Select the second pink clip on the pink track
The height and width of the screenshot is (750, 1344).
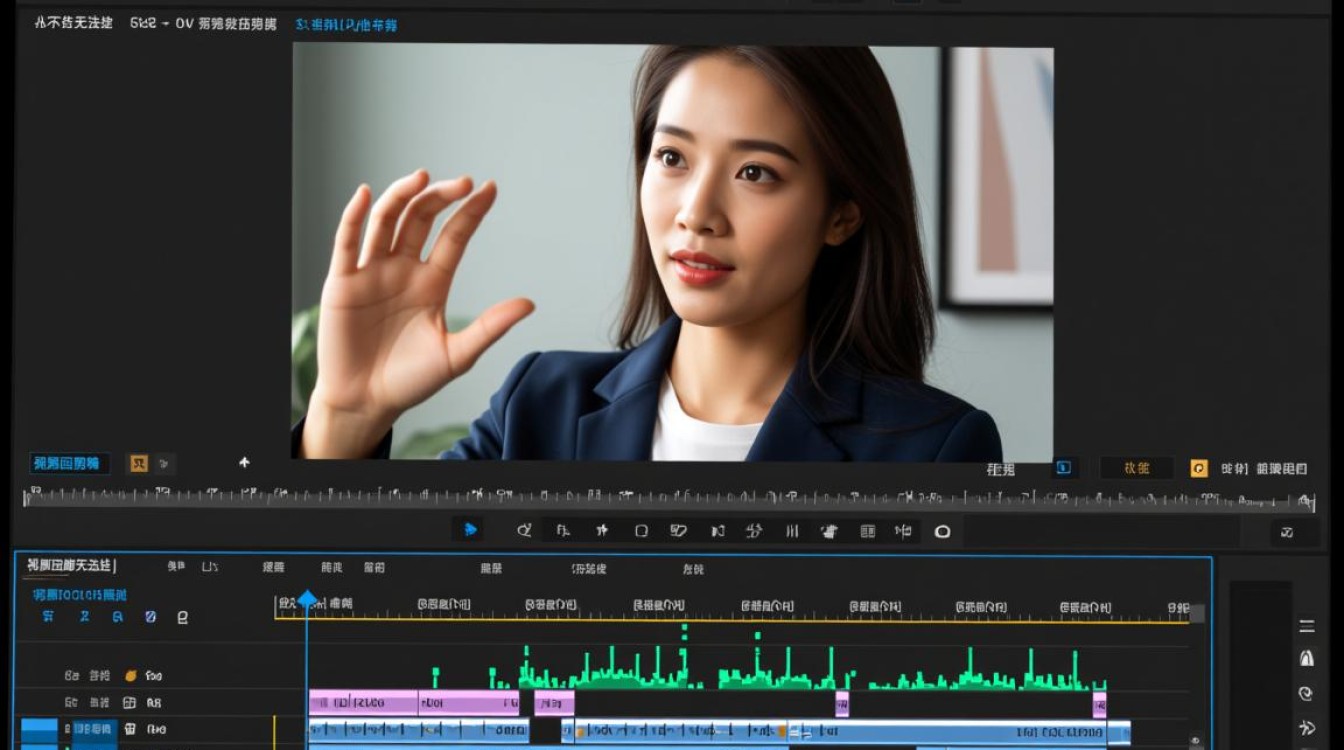469,703
